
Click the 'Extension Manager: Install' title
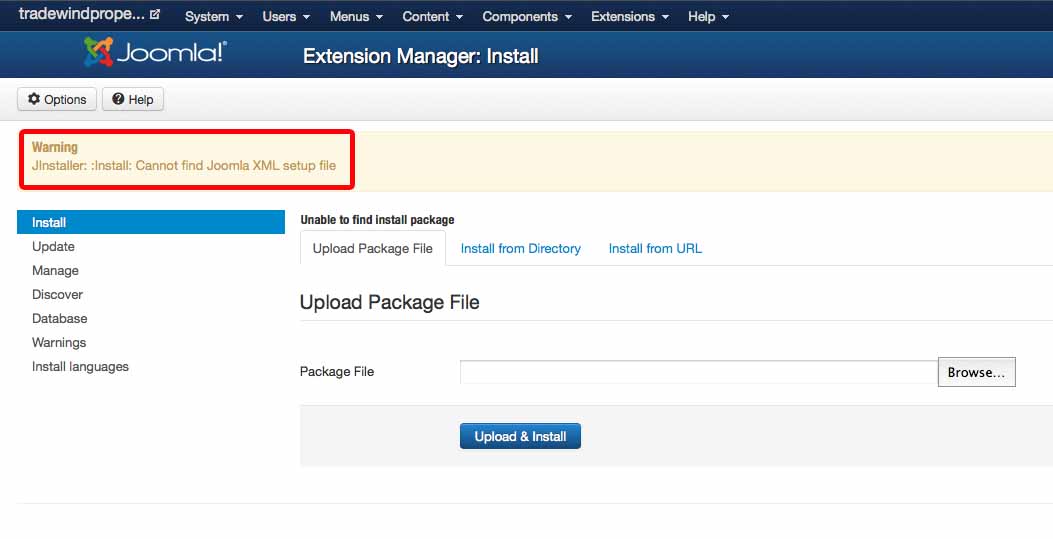pyautogui.click(x=420, y=56)
